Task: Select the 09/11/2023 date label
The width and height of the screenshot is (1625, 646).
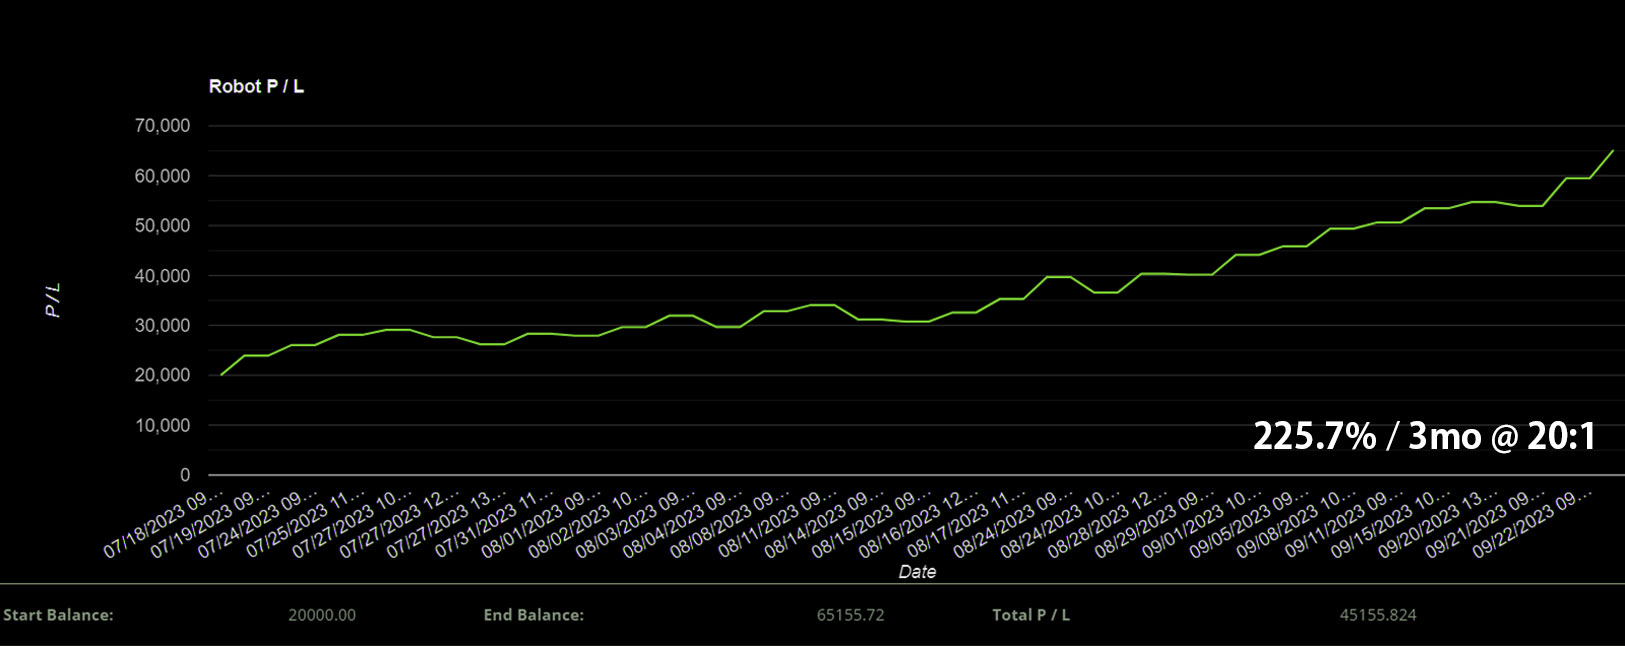Action: pos(1345,524)
